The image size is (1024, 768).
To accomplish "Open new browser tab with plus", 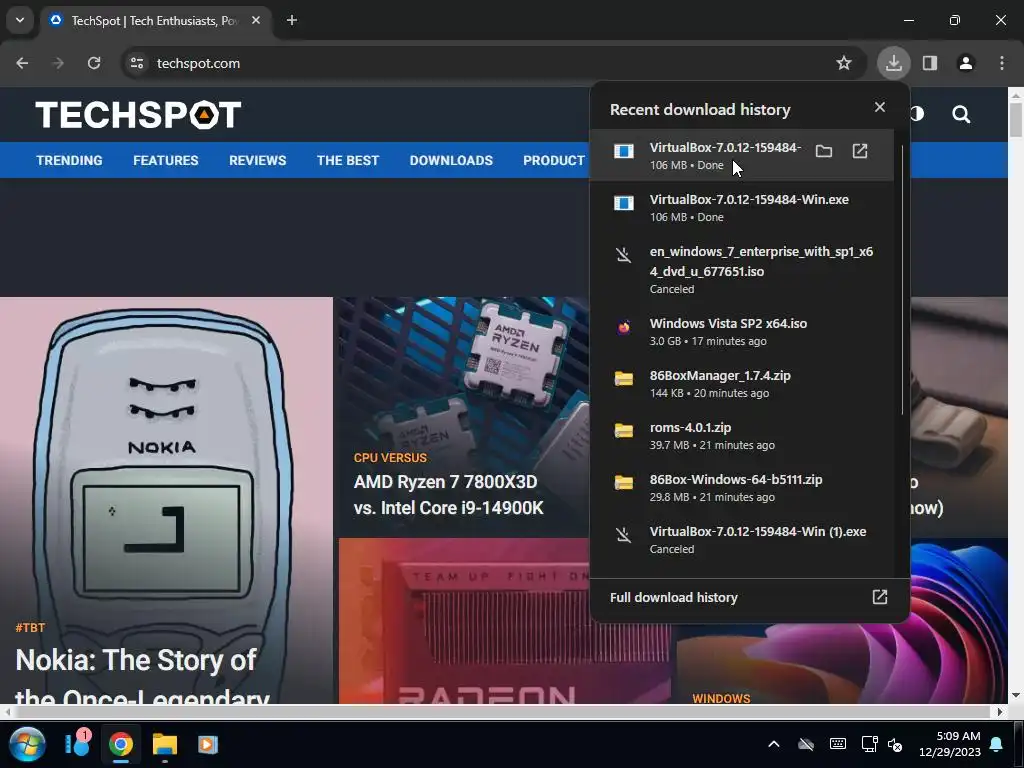I will point(292,20).
